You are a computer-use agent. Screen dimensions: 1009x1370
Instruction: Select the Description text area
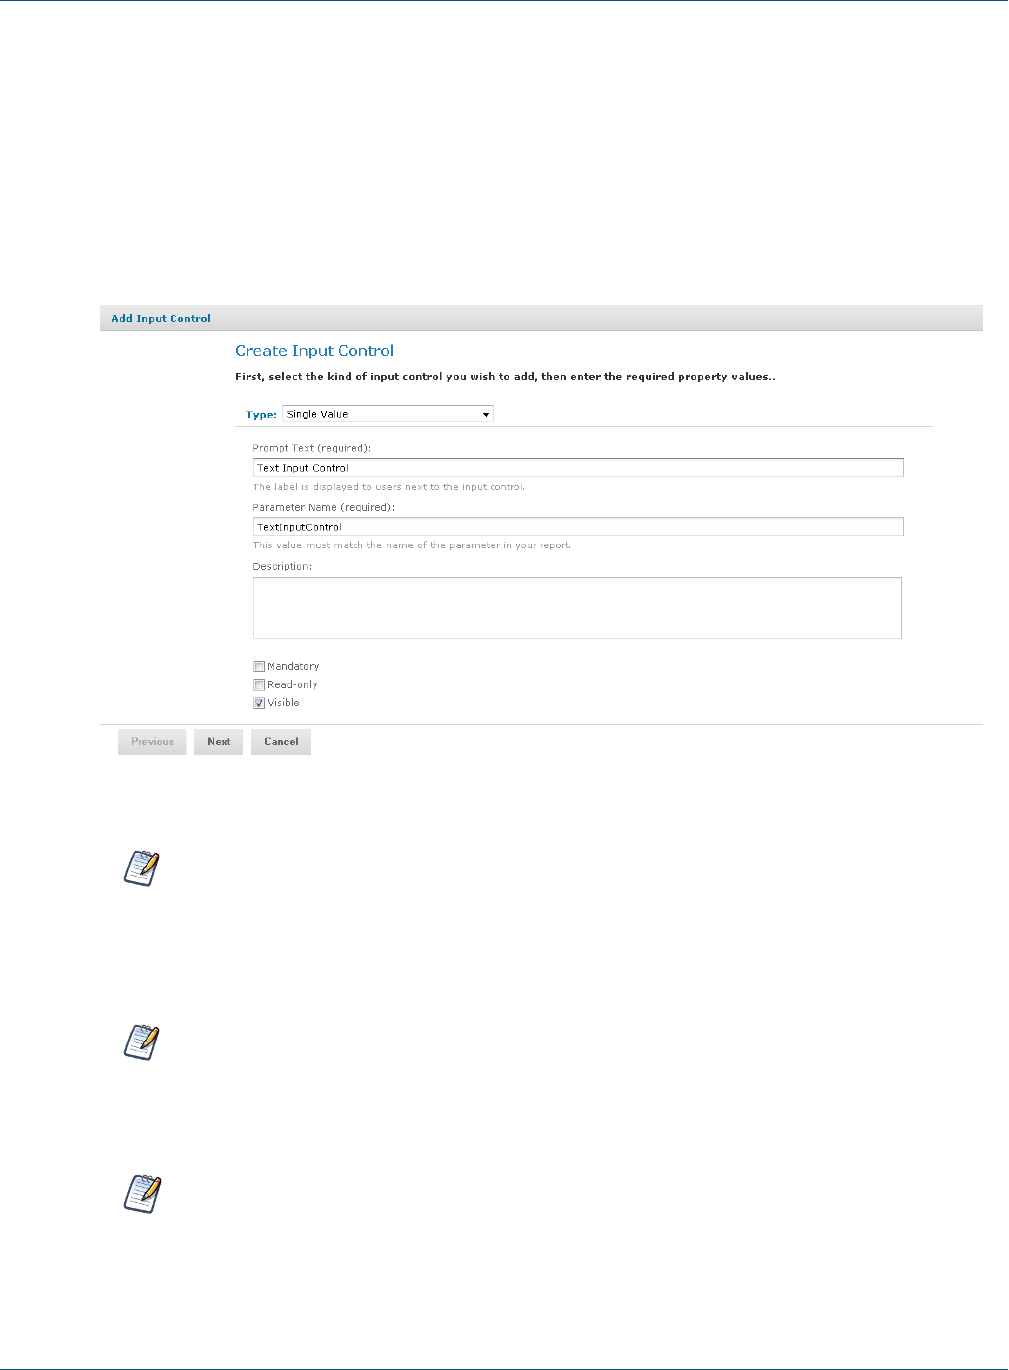[577, 608]
